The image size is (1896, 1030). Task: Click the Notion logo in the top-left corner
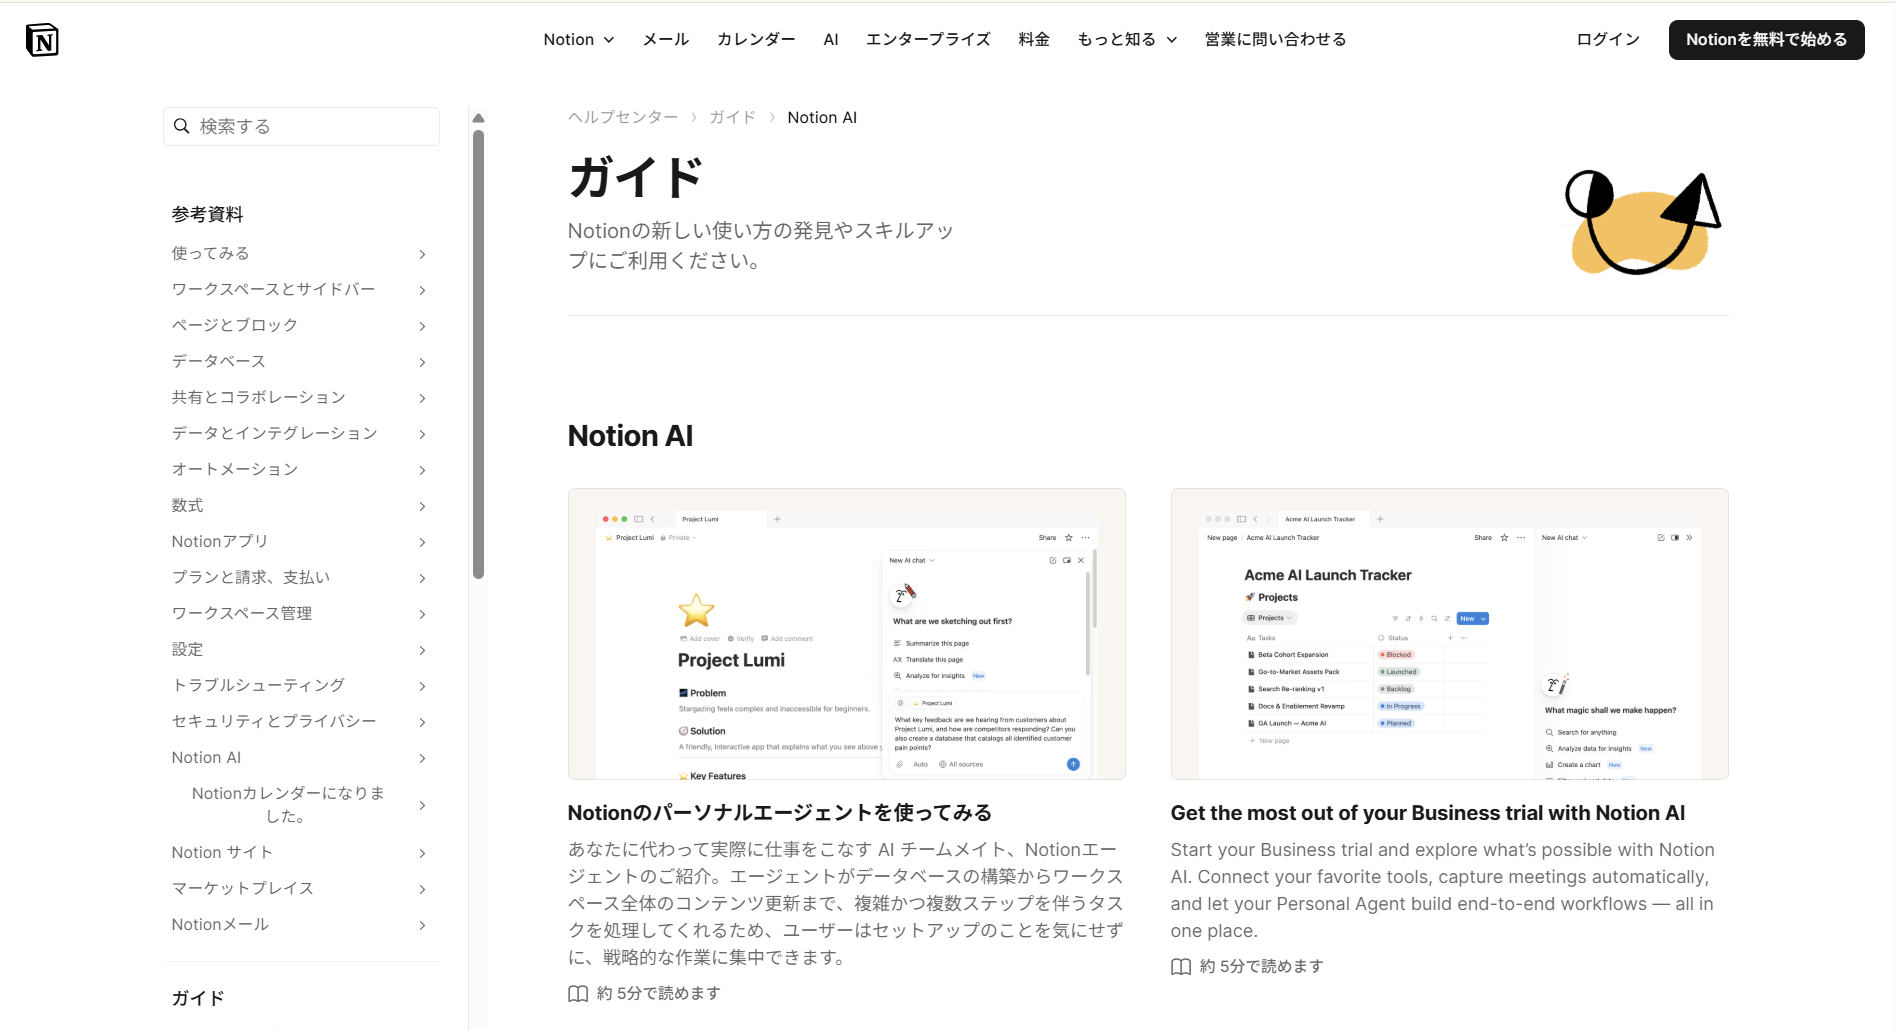(42, 40)
